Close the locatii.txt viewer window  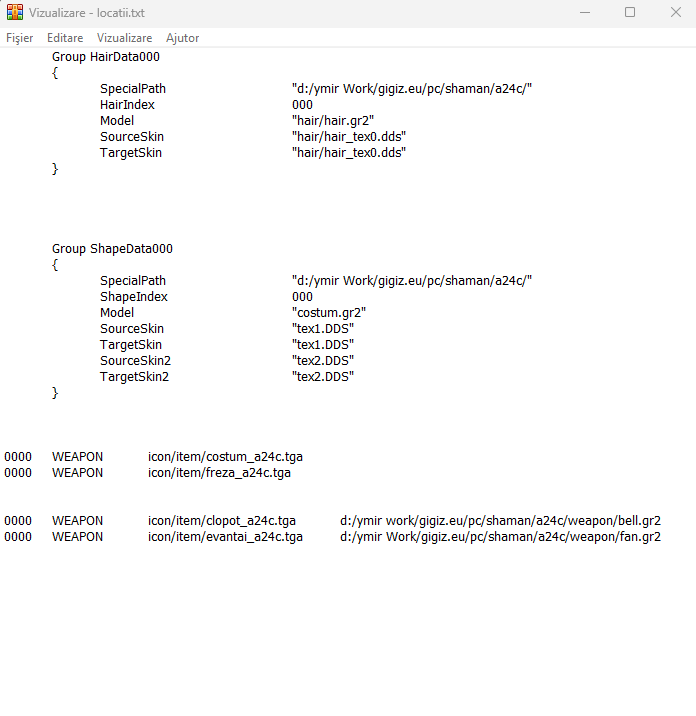click(x=676, y=12)
